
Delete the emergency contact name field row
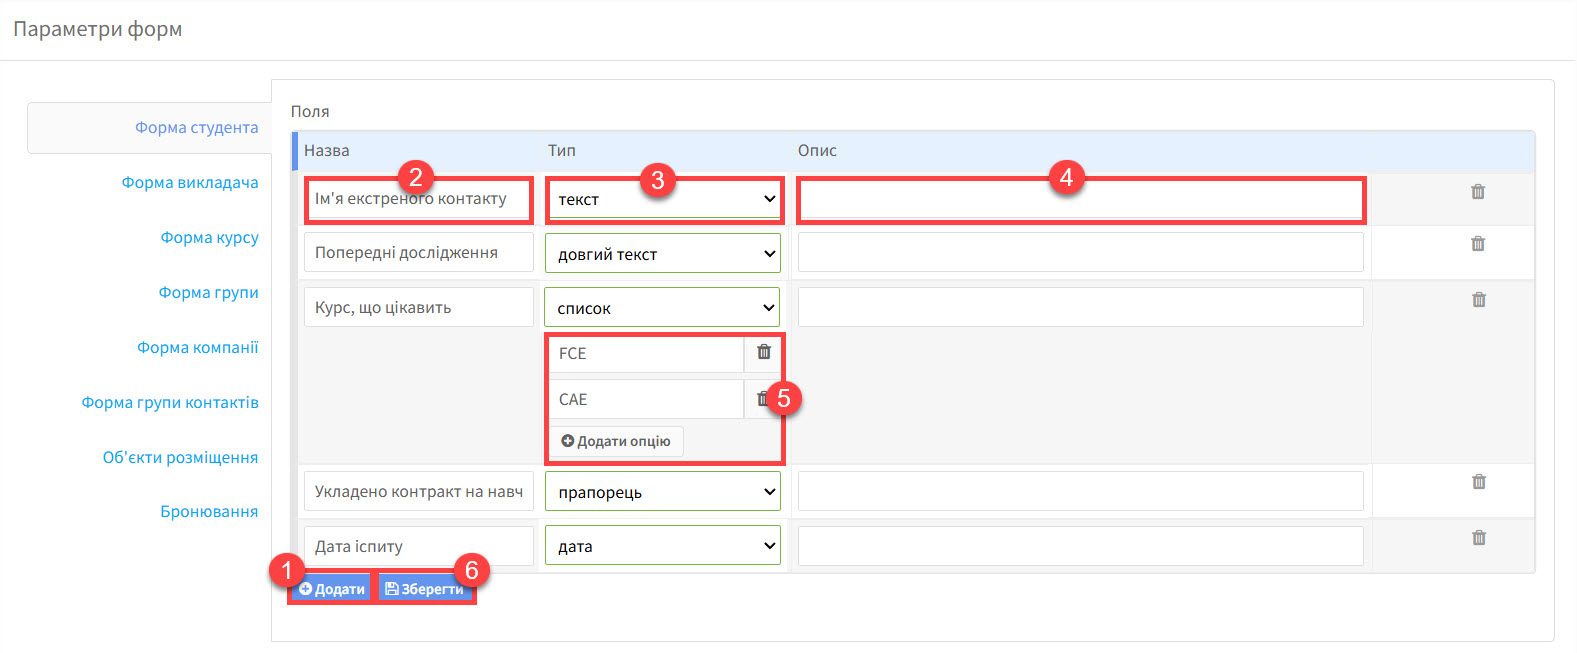click(x=1477, y=192)
